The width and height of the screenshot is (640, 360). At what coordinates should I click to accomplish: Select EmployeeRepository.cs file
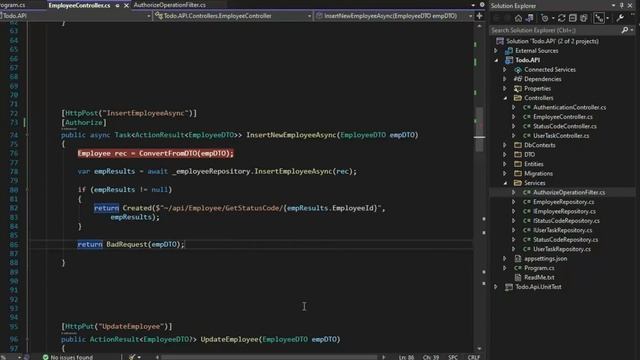point(563,202)
